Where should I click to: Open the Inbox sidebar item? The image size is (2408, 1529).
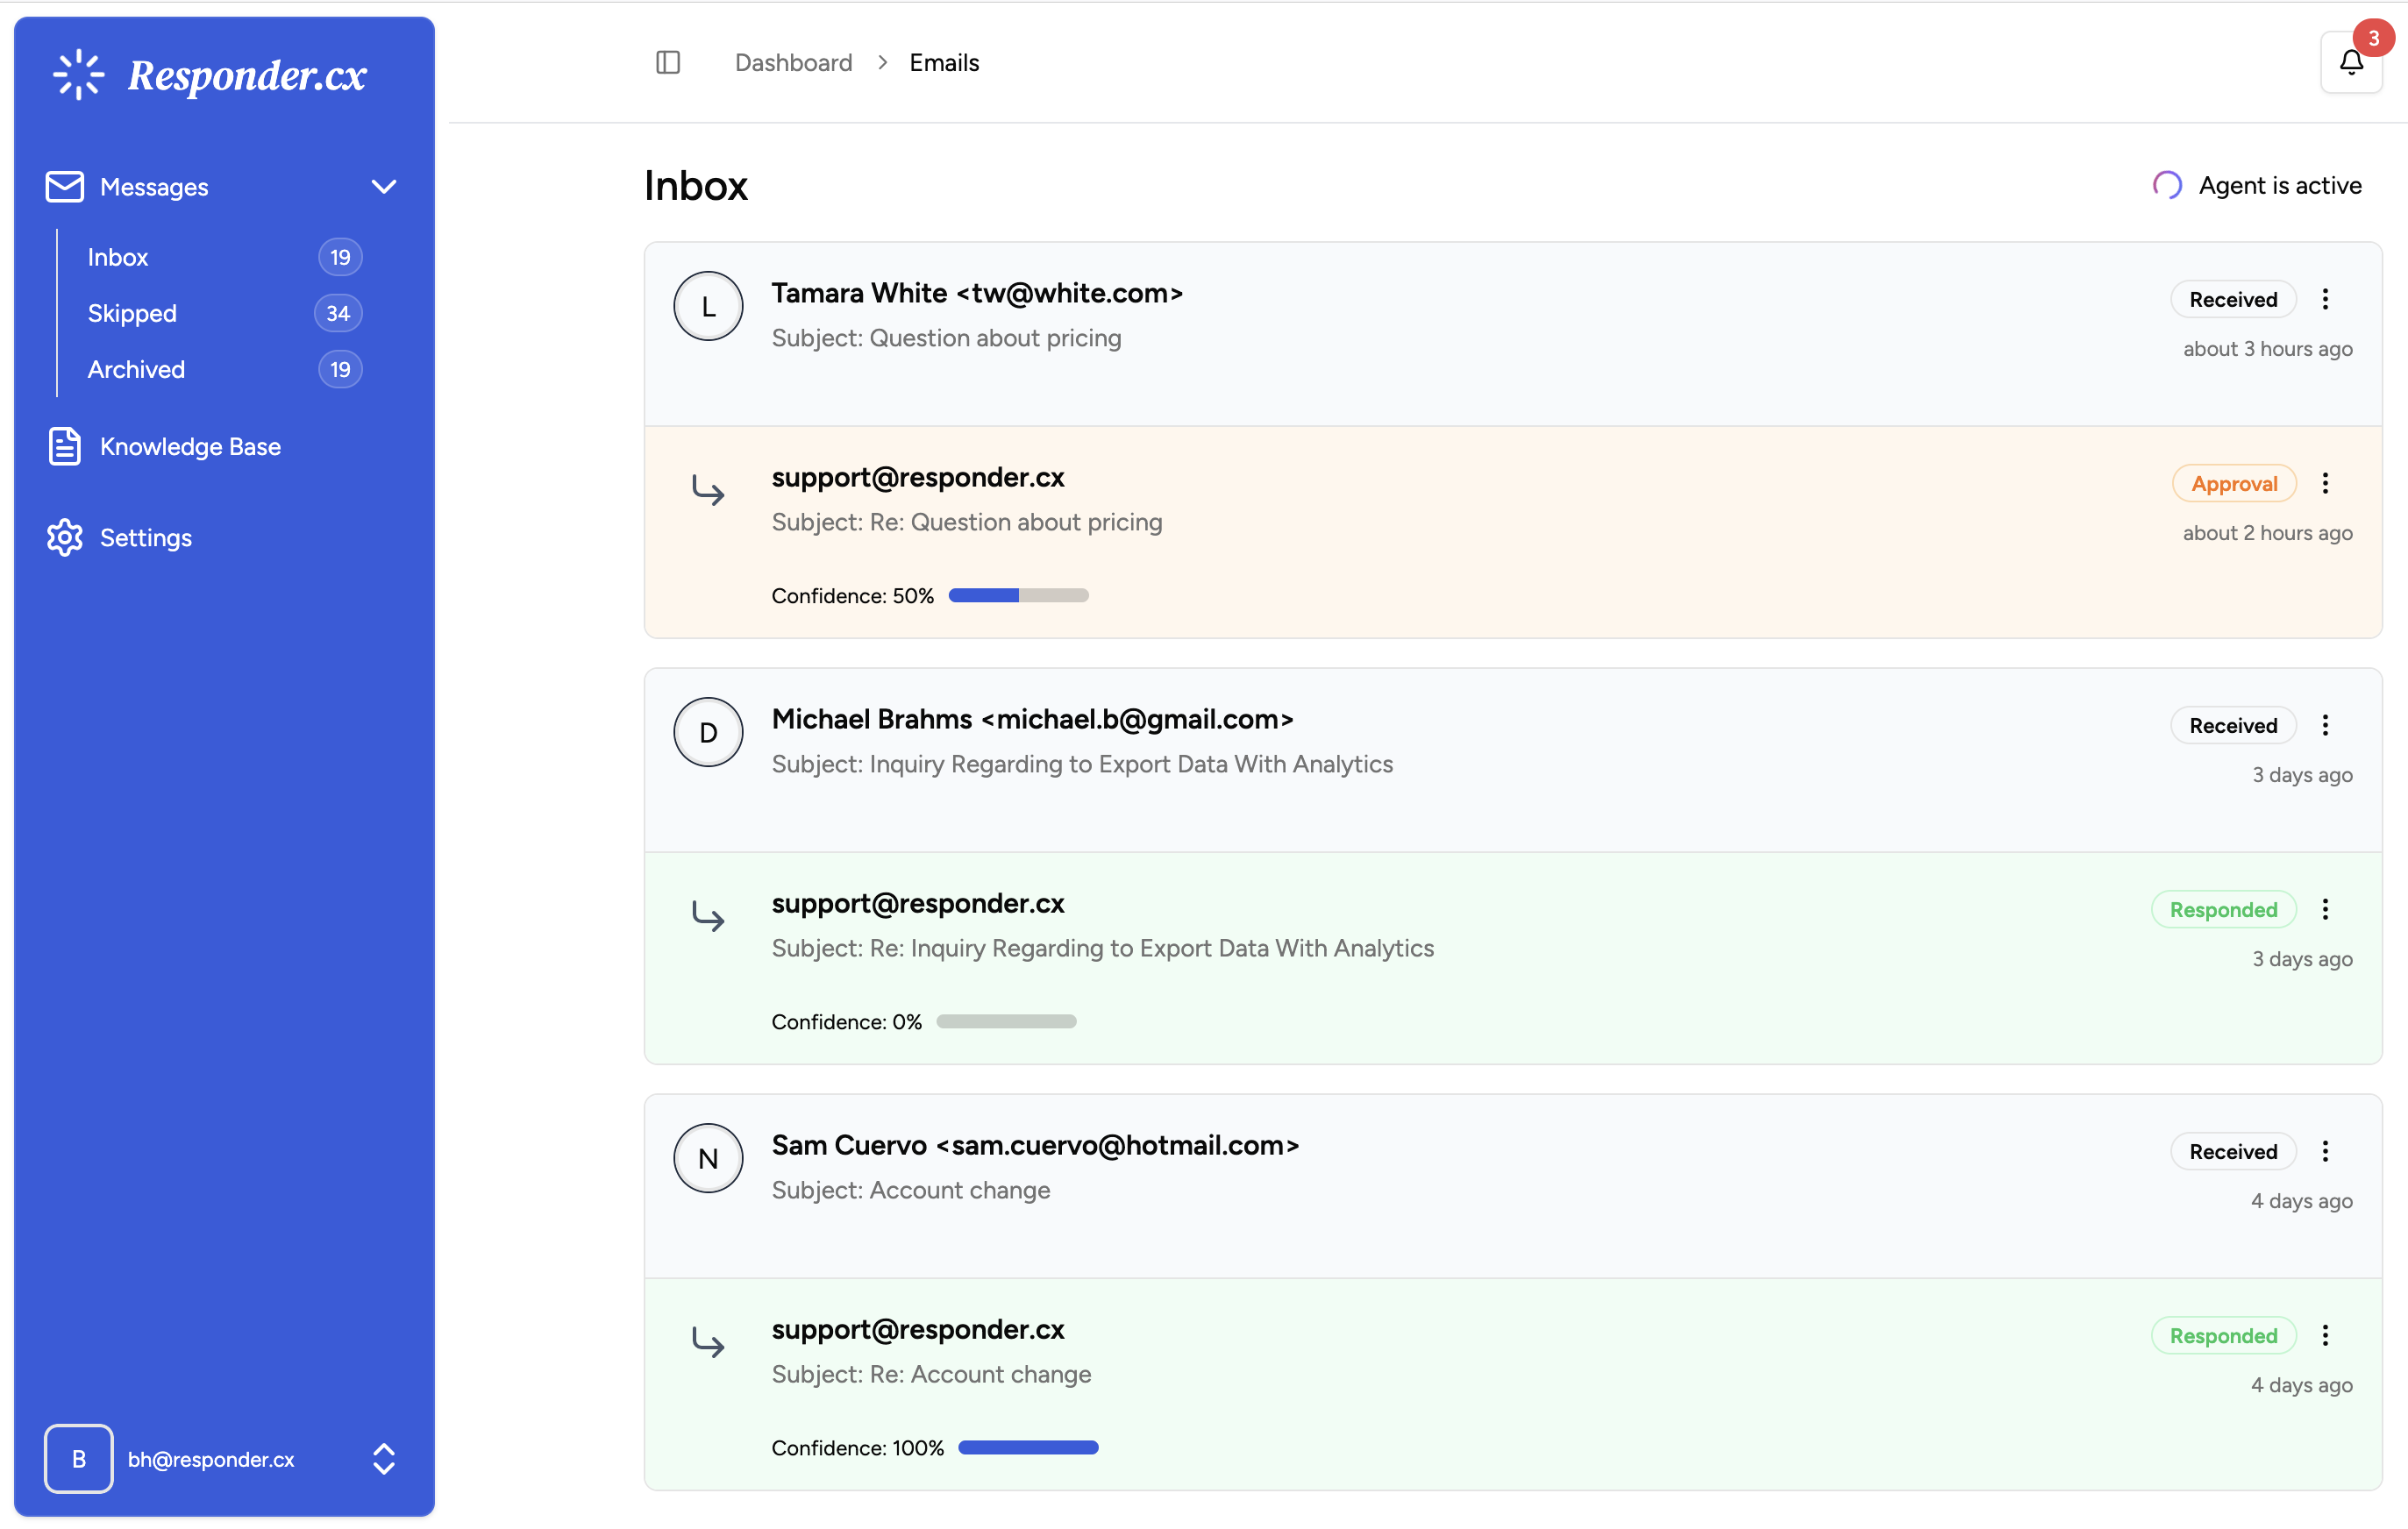click(x=118, y=257)
